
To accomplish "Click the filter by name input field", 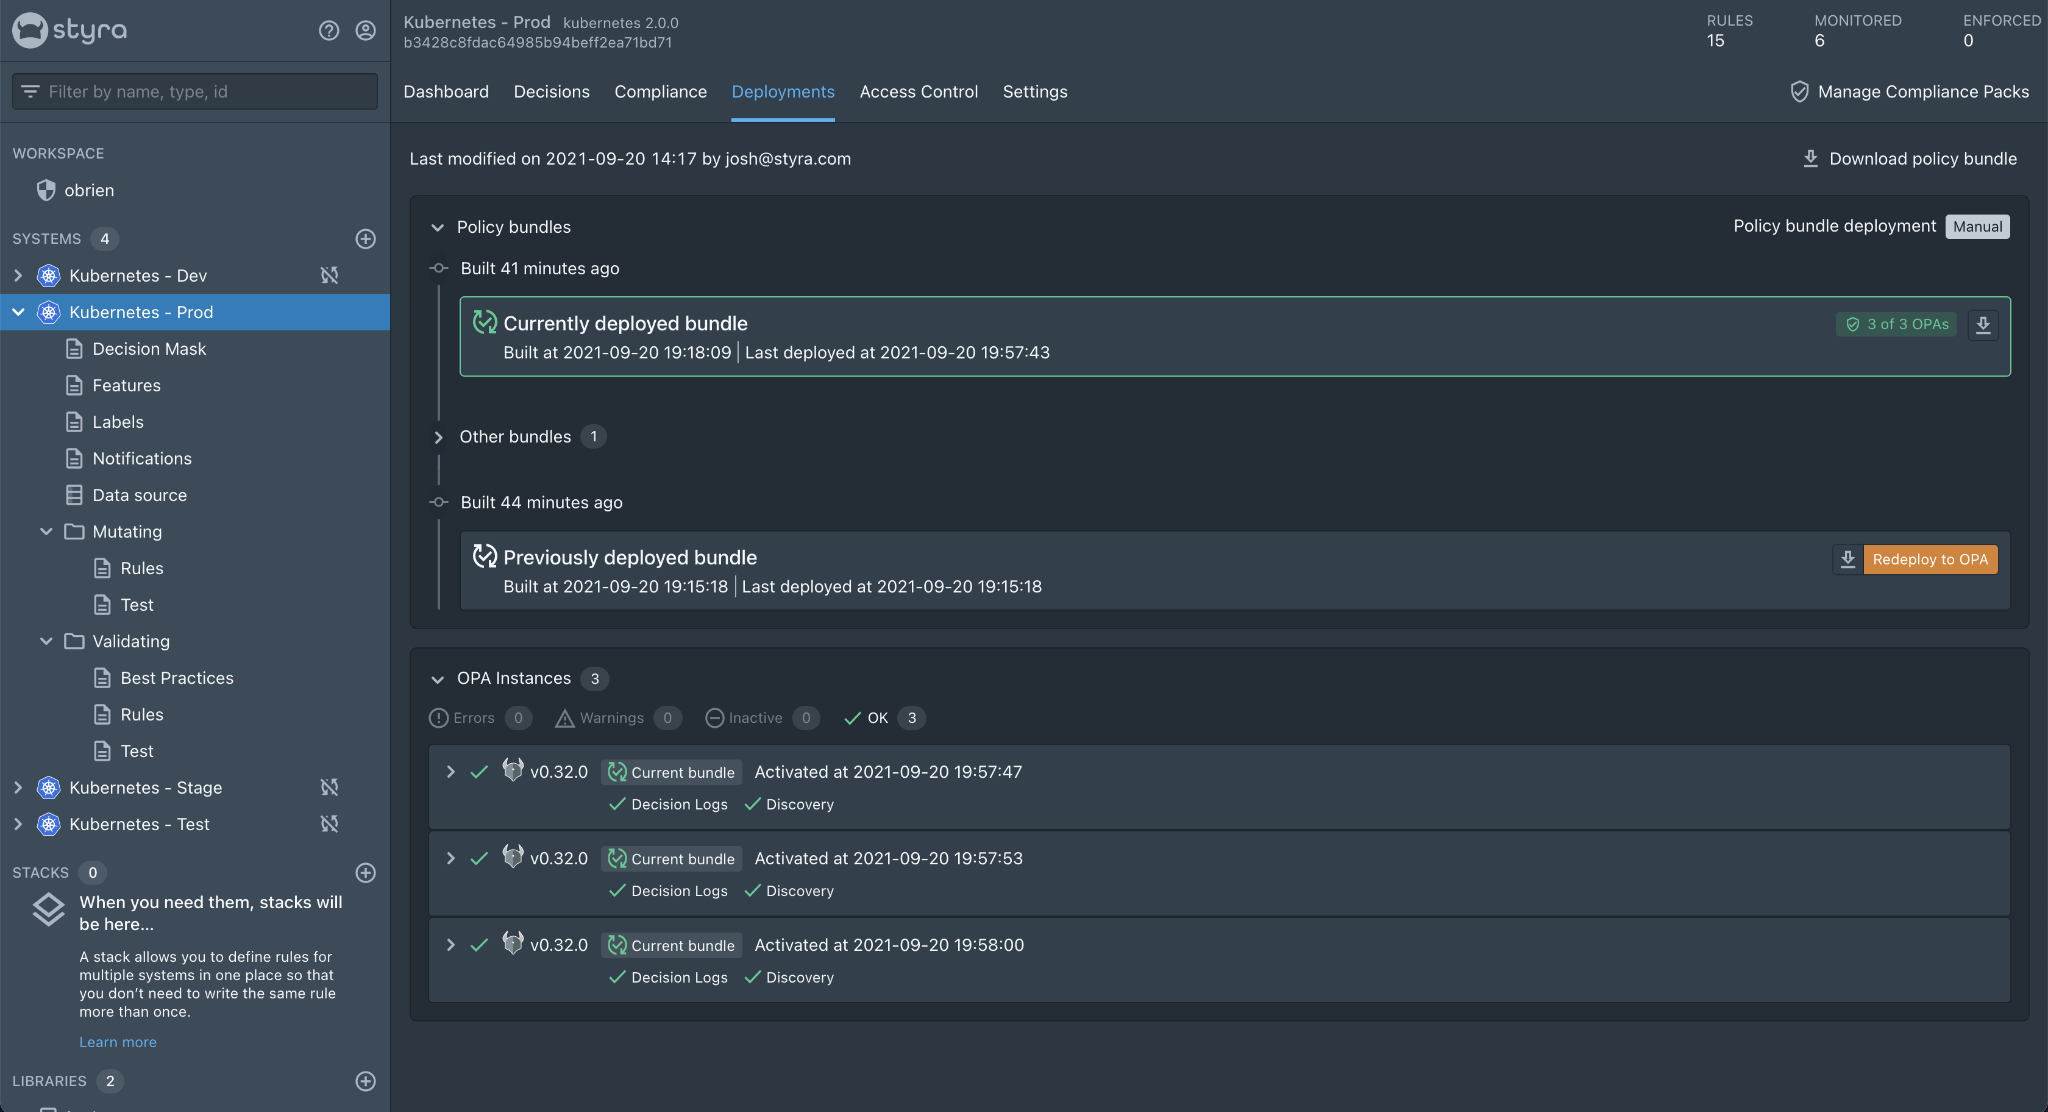I will click(x=195, y=91).
